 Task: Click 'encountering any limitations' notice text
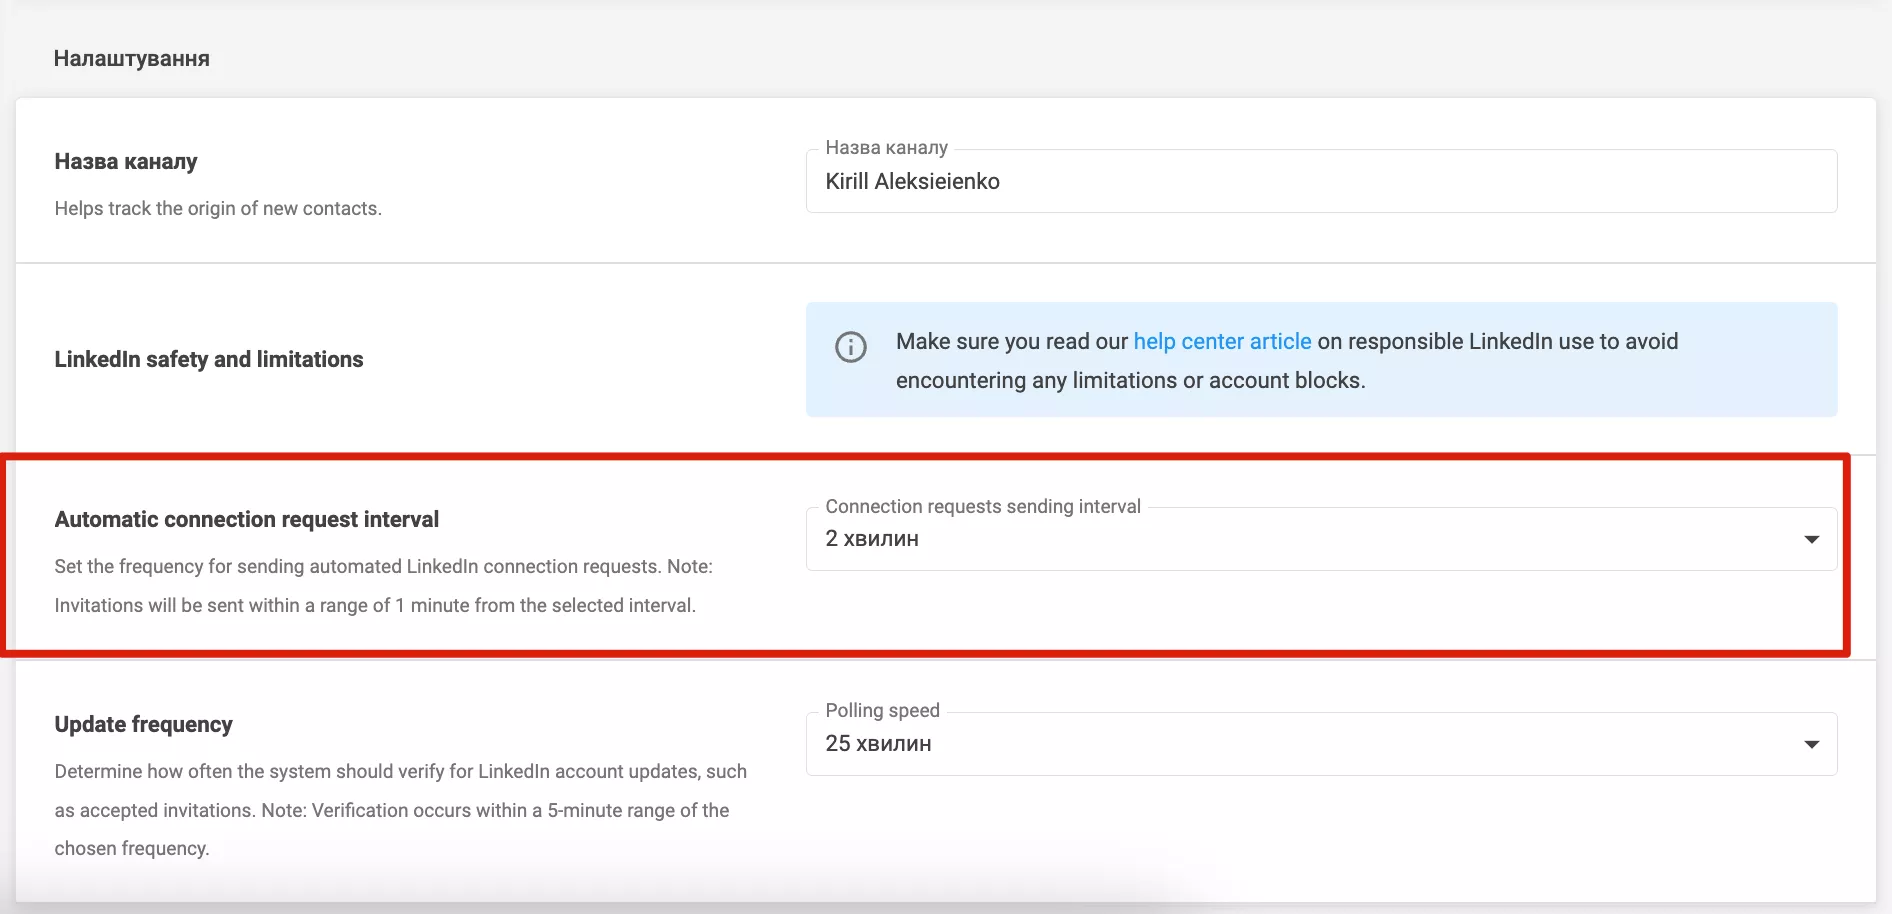click(x=1130, y=380)
